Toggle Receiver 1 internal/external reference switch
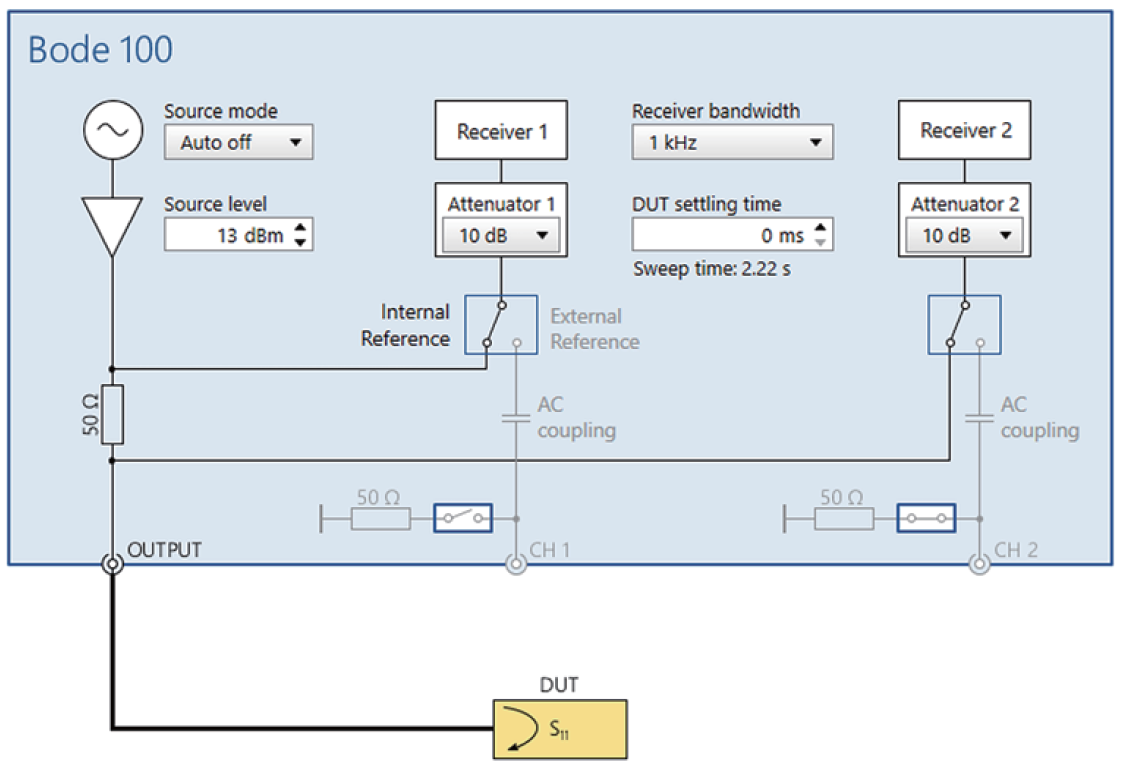This screenshot has width=1124, height=766. point(501,325)
